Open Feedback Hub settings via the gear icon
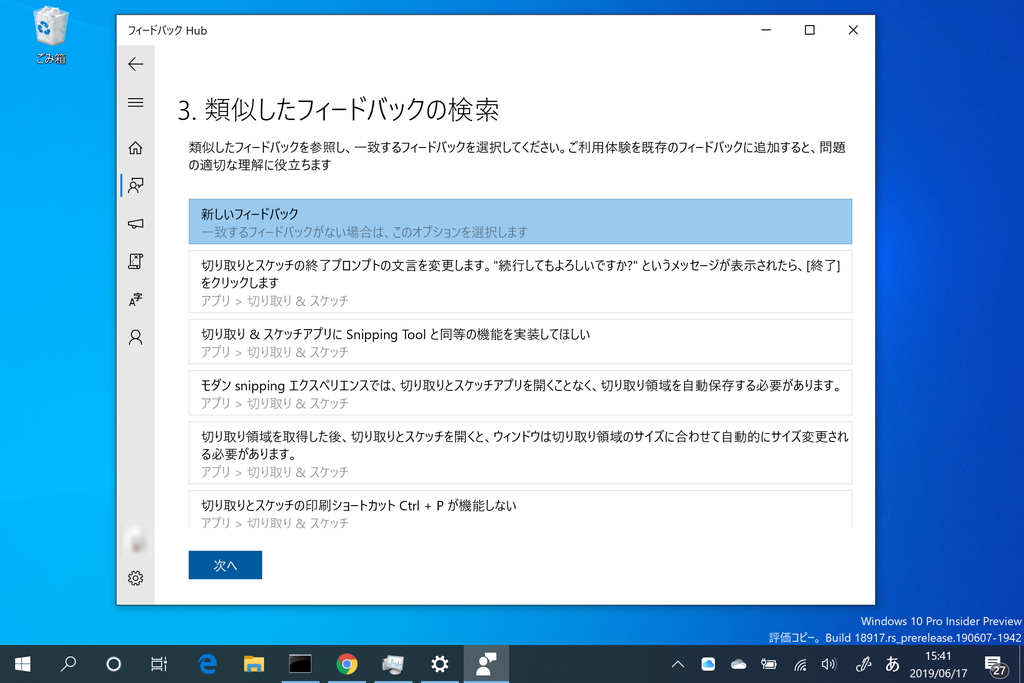The image size is (1024, 683). click(135, 578)
